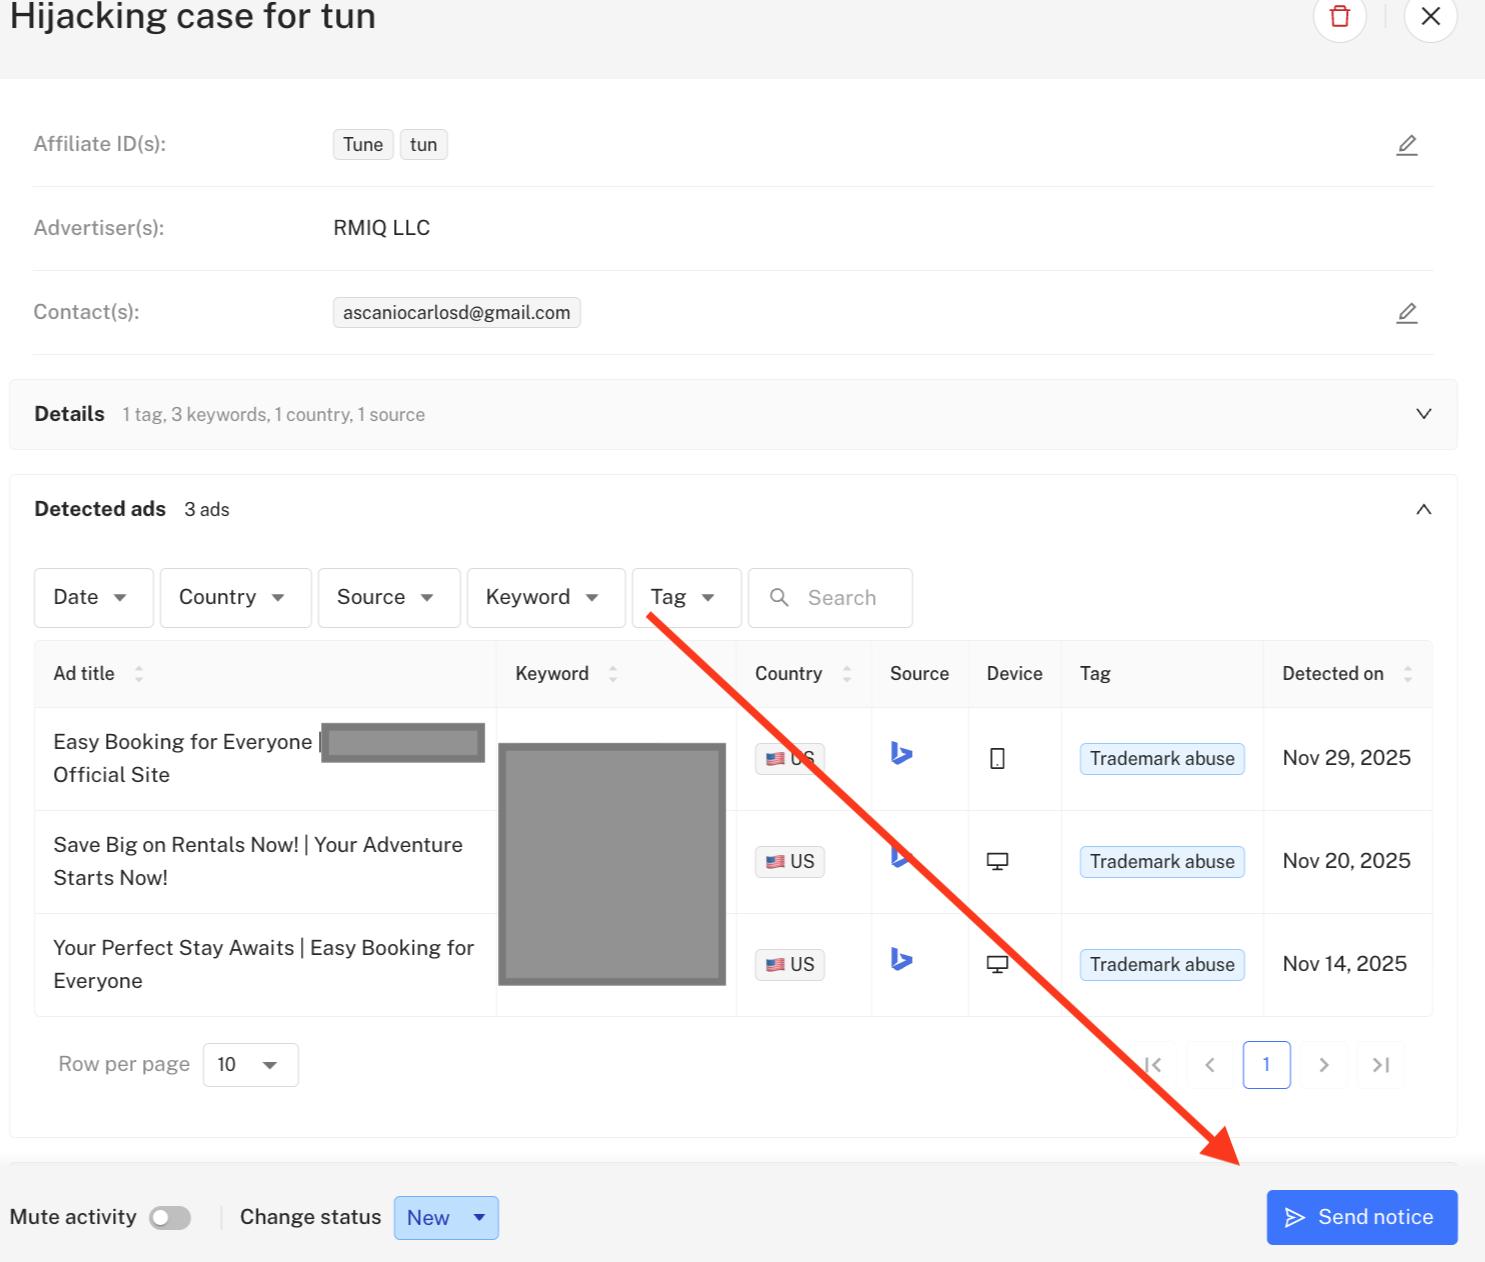Open the Change status New dropdown
Image resolution: width=1485 pixels, height=1262 pixels.
click(446, 1218)
